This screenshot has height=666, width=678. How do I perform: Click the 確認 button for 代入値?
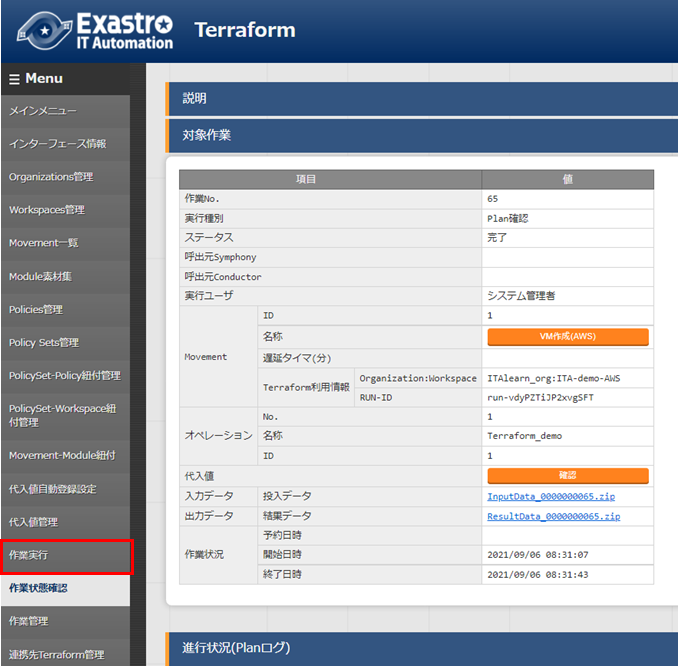568,476
